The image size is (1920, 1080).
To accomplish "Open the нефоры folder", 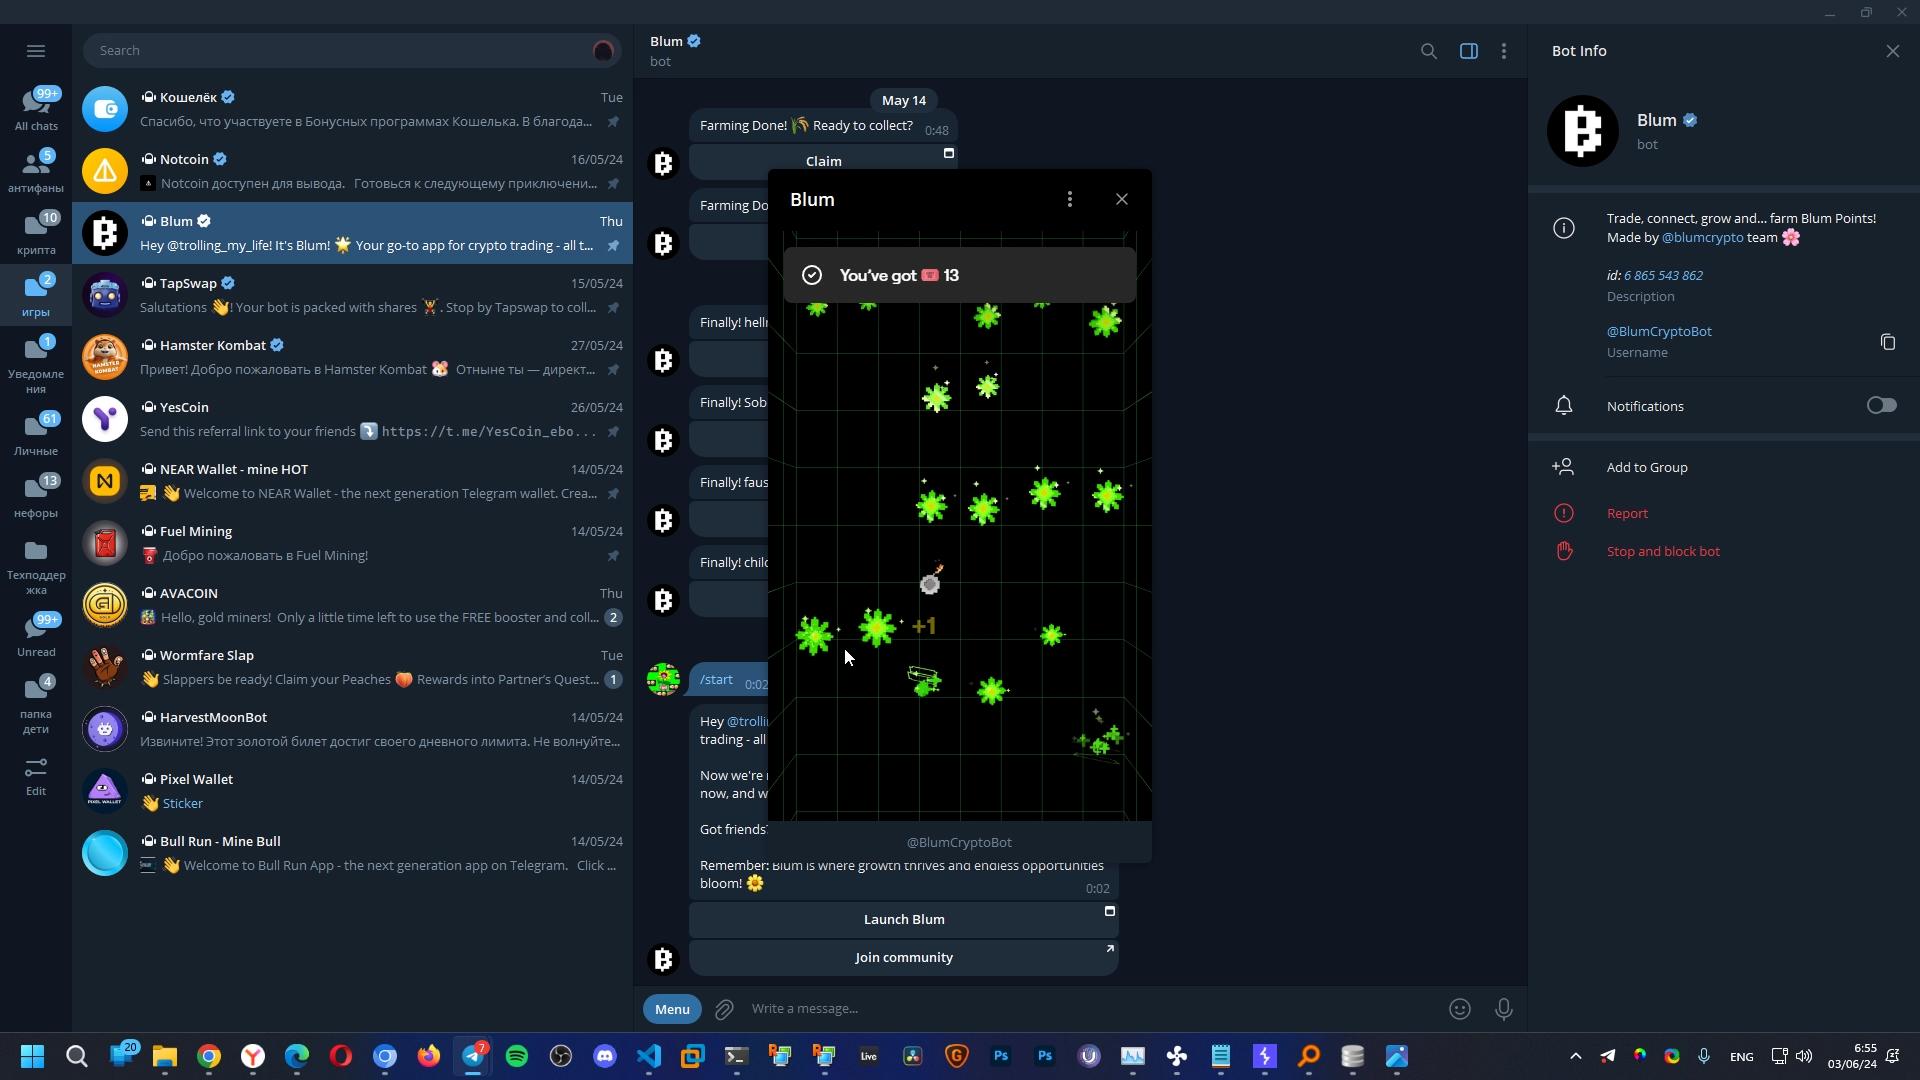I will click(36, 496).
